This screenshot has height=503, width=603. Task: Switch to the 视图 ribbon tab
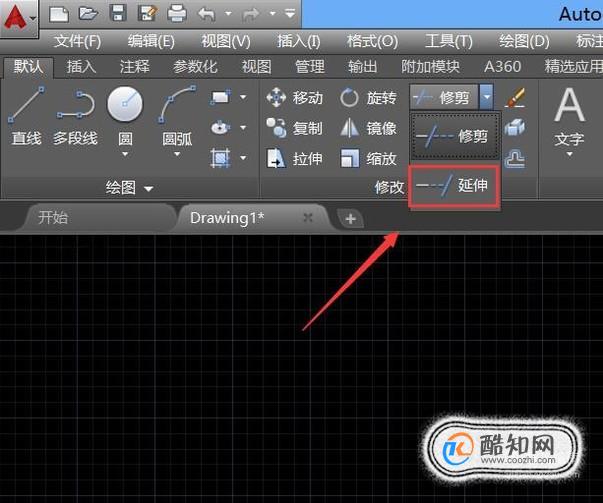(x=257, y=67)
